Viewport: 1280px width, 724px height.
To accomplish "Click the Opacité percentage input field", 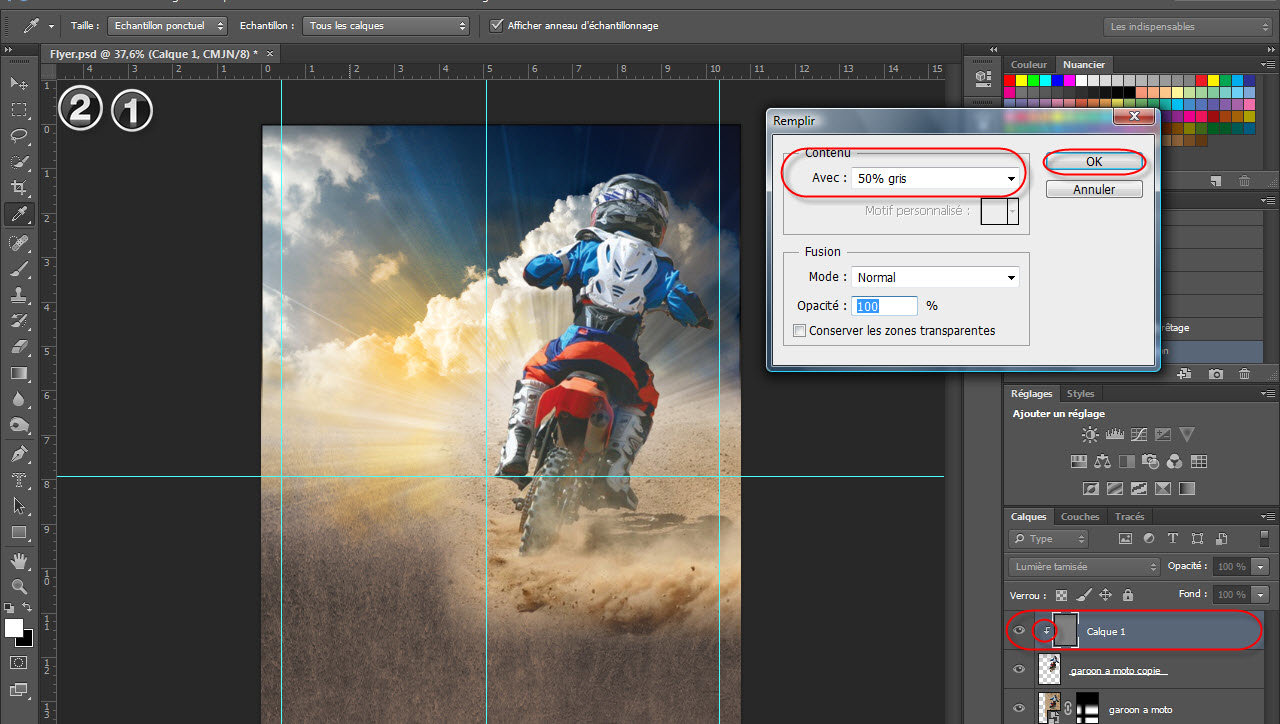I will (885, 306).
